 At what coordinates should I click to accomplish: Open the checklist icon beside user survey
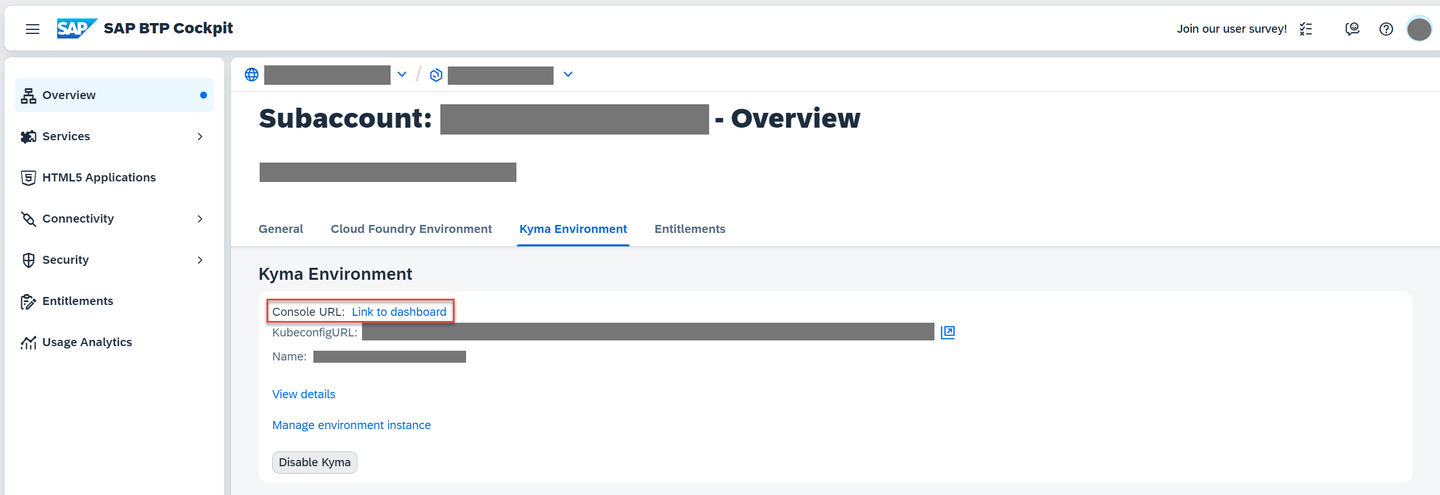[1306, 29]
